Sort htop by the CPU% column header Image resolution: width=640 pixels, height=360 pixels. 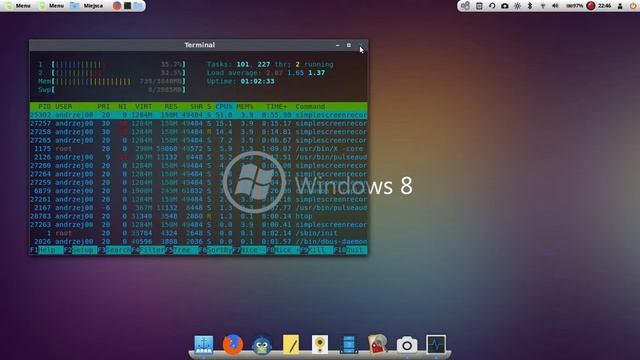224,107
